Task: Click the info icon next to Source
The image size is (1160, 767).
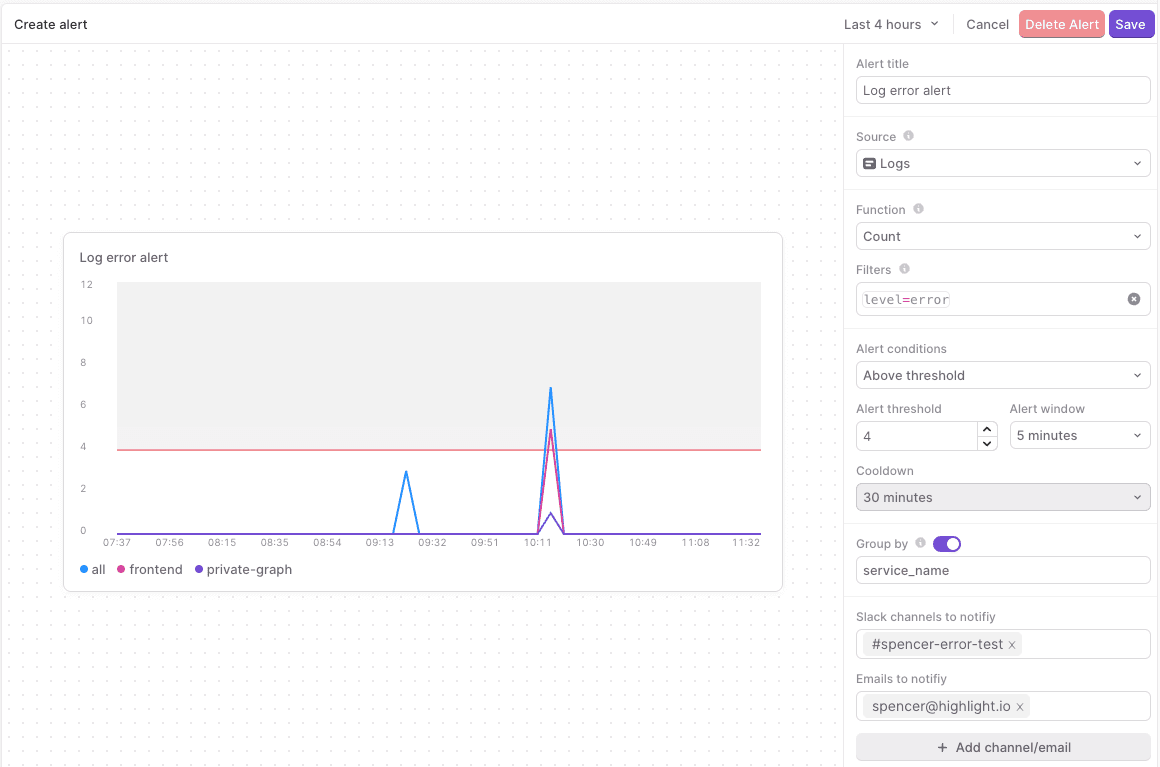Action: (908, 136)
